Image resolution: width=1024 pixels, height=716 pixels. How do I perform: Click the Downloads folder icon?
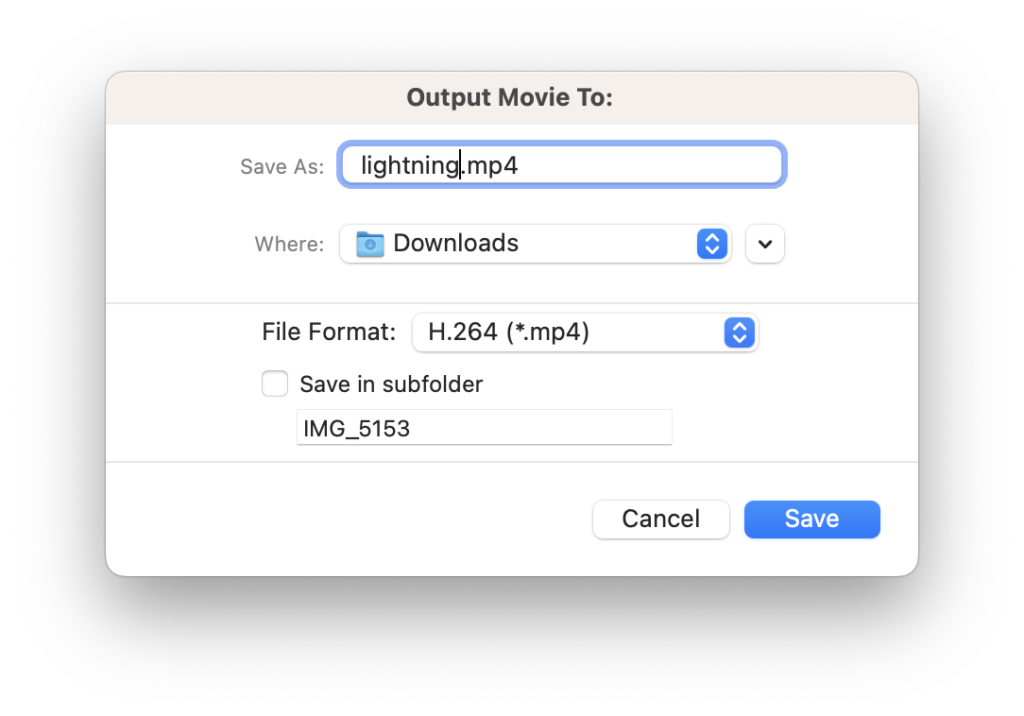370,244
